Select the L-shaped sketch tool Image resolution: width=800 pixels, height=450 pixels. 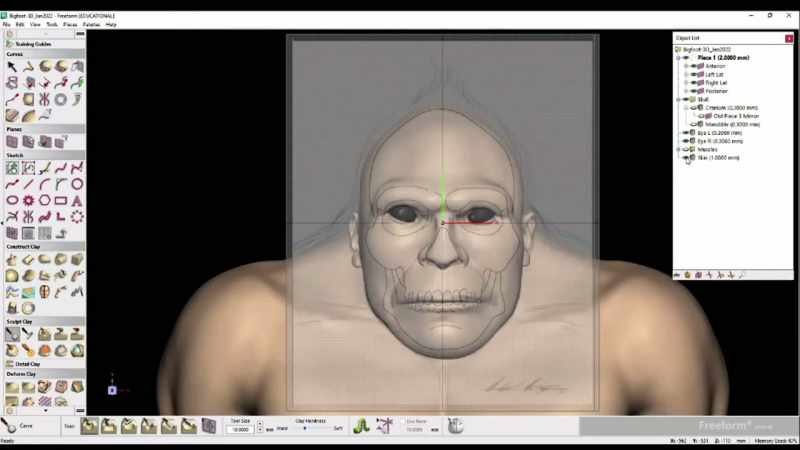point(61,217)
